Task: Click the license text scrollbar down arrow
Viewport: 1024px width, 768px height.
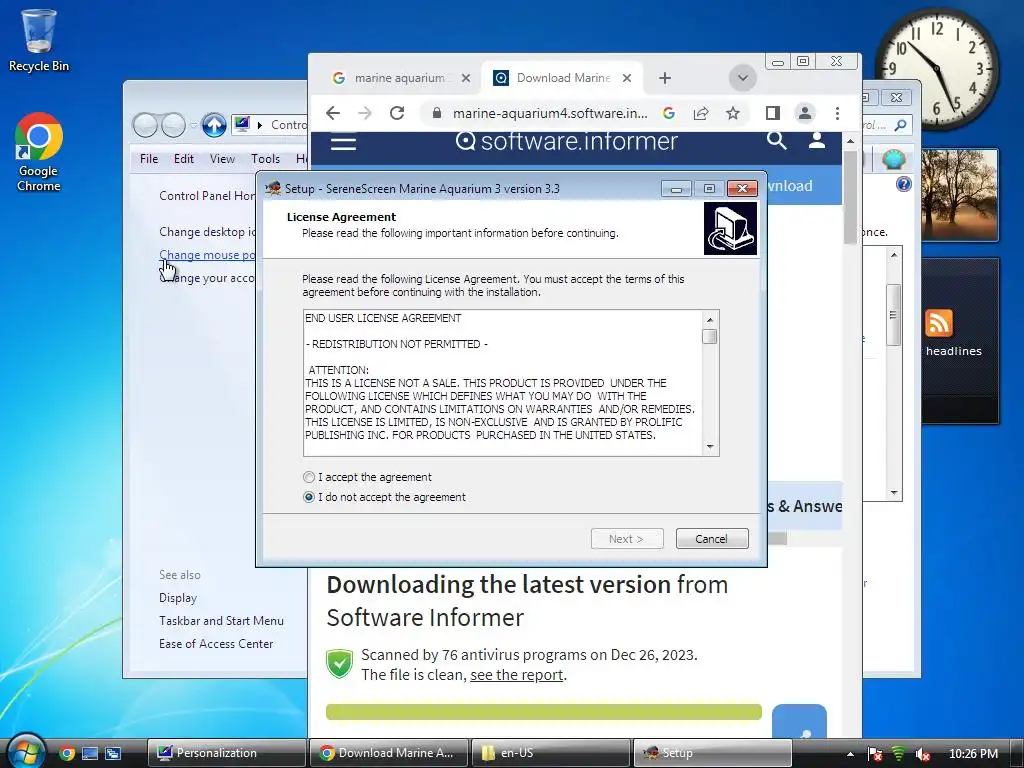Action: (x=710, y=447)
